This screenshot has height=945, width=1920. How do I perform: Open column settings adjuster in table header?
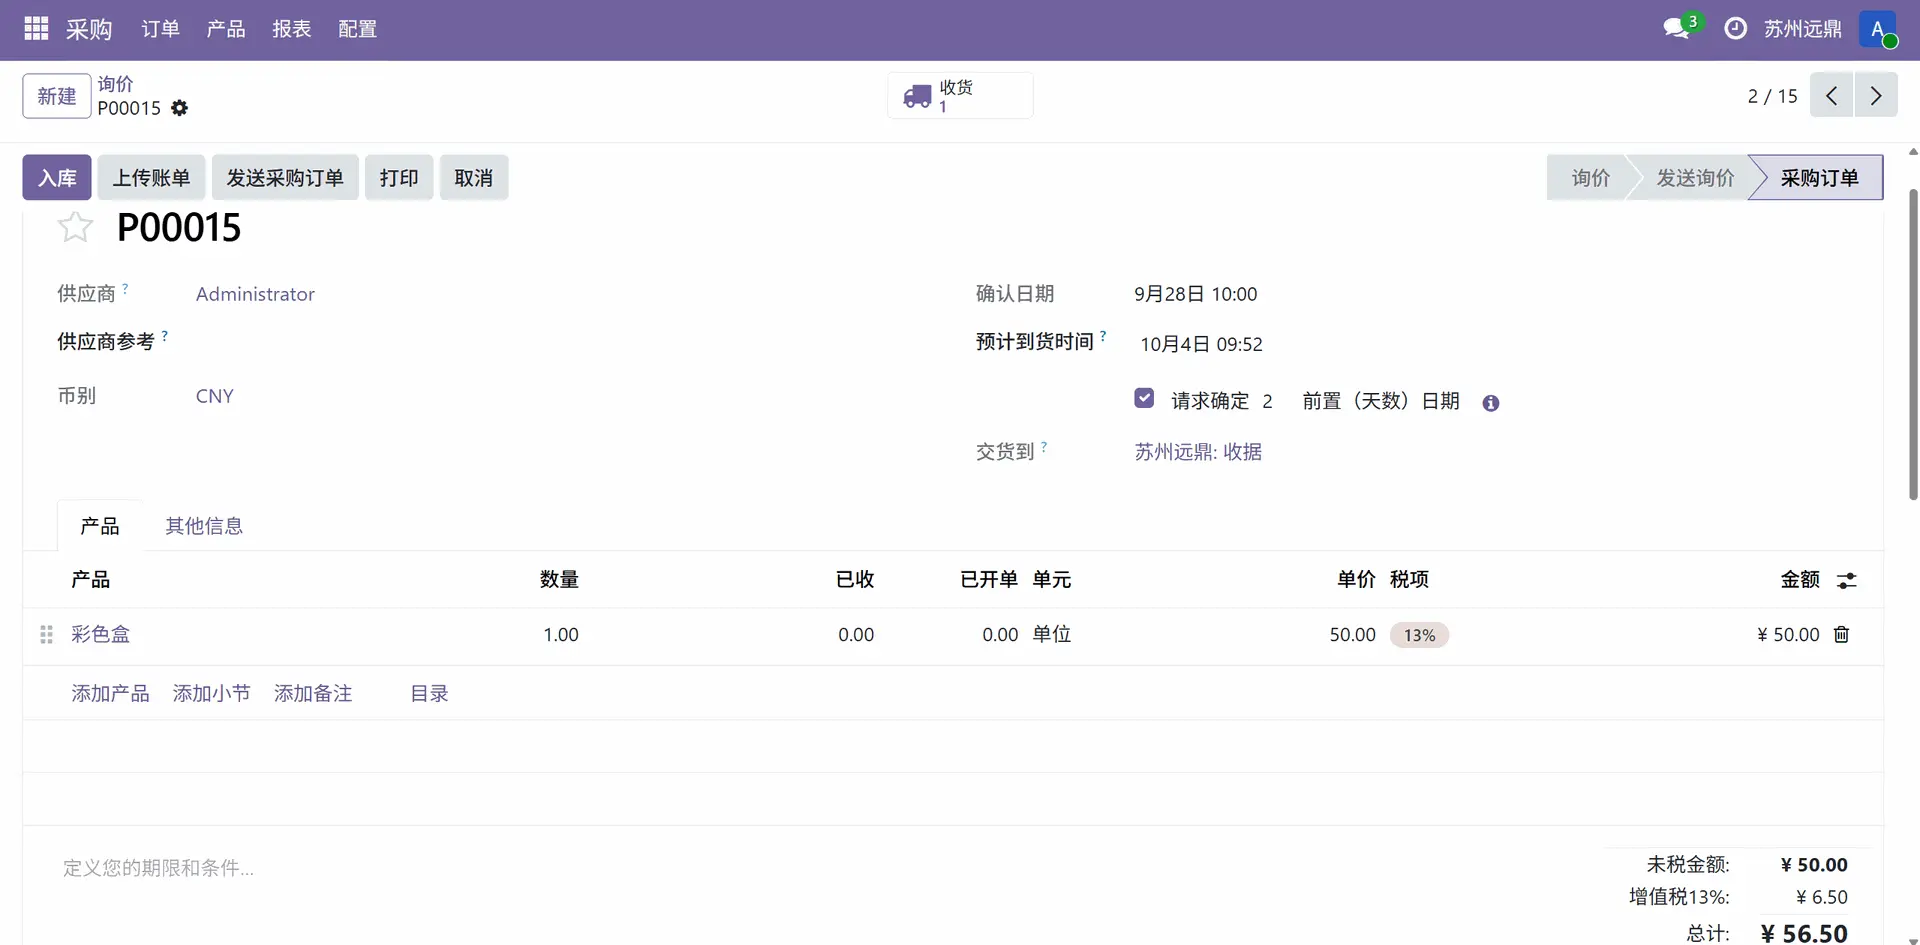coord(1847,580)
